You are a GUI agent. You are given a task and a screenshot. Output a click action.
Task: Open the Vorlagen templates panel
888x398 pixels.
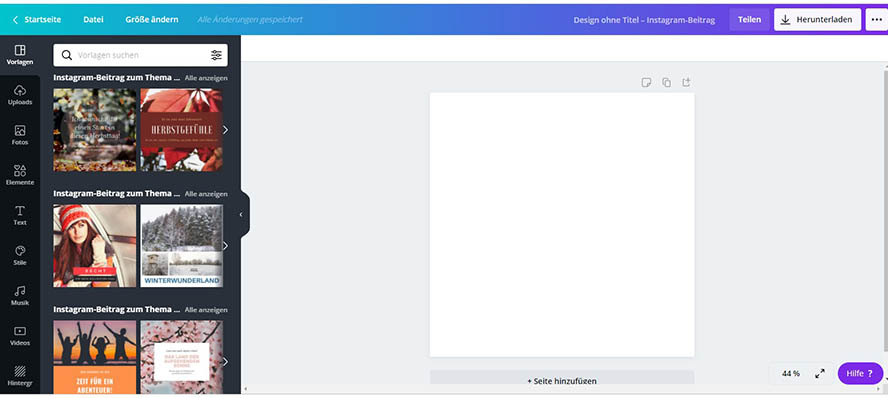(20, 55)
